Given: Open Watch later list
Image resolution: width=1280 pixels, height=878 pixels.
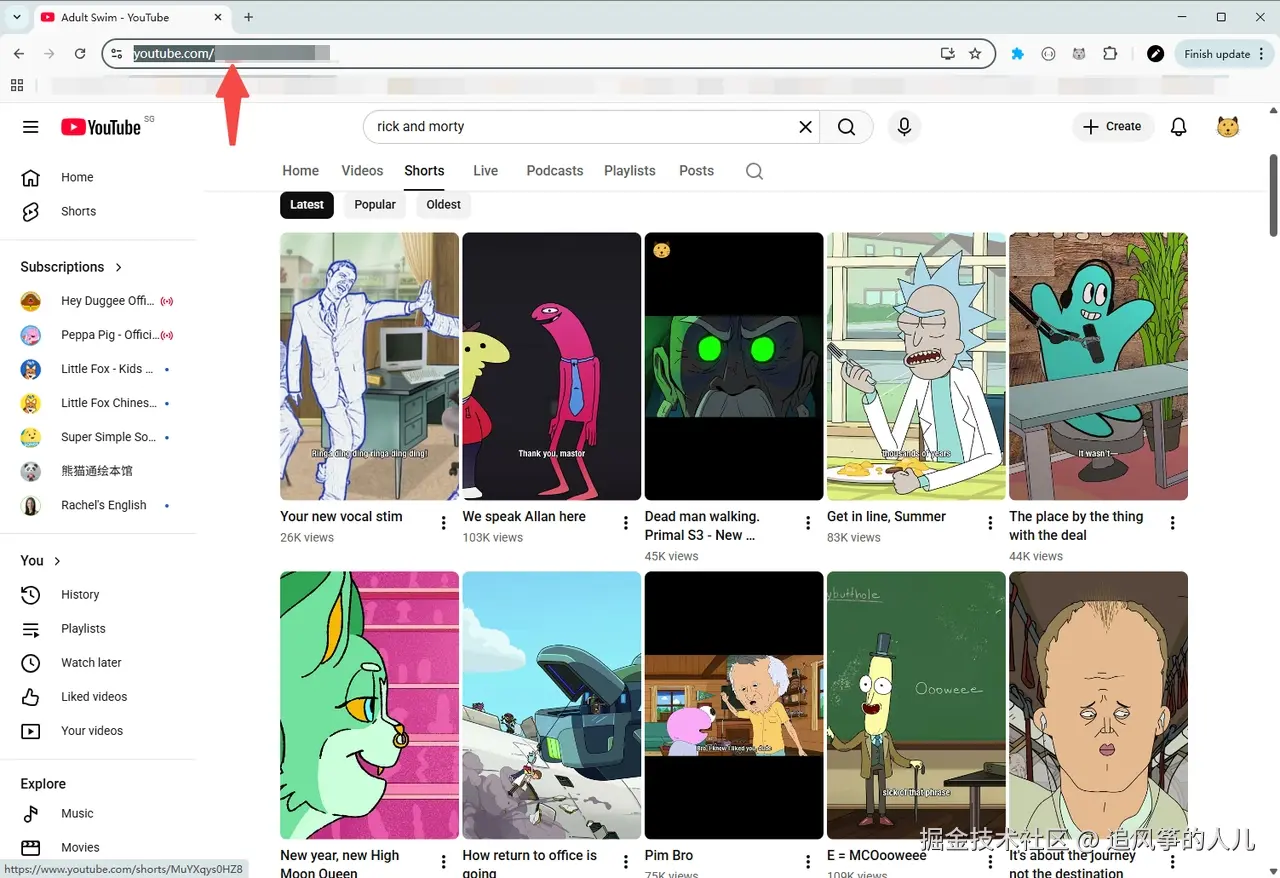Looking at the screenshot, I should tap(100, 662).
